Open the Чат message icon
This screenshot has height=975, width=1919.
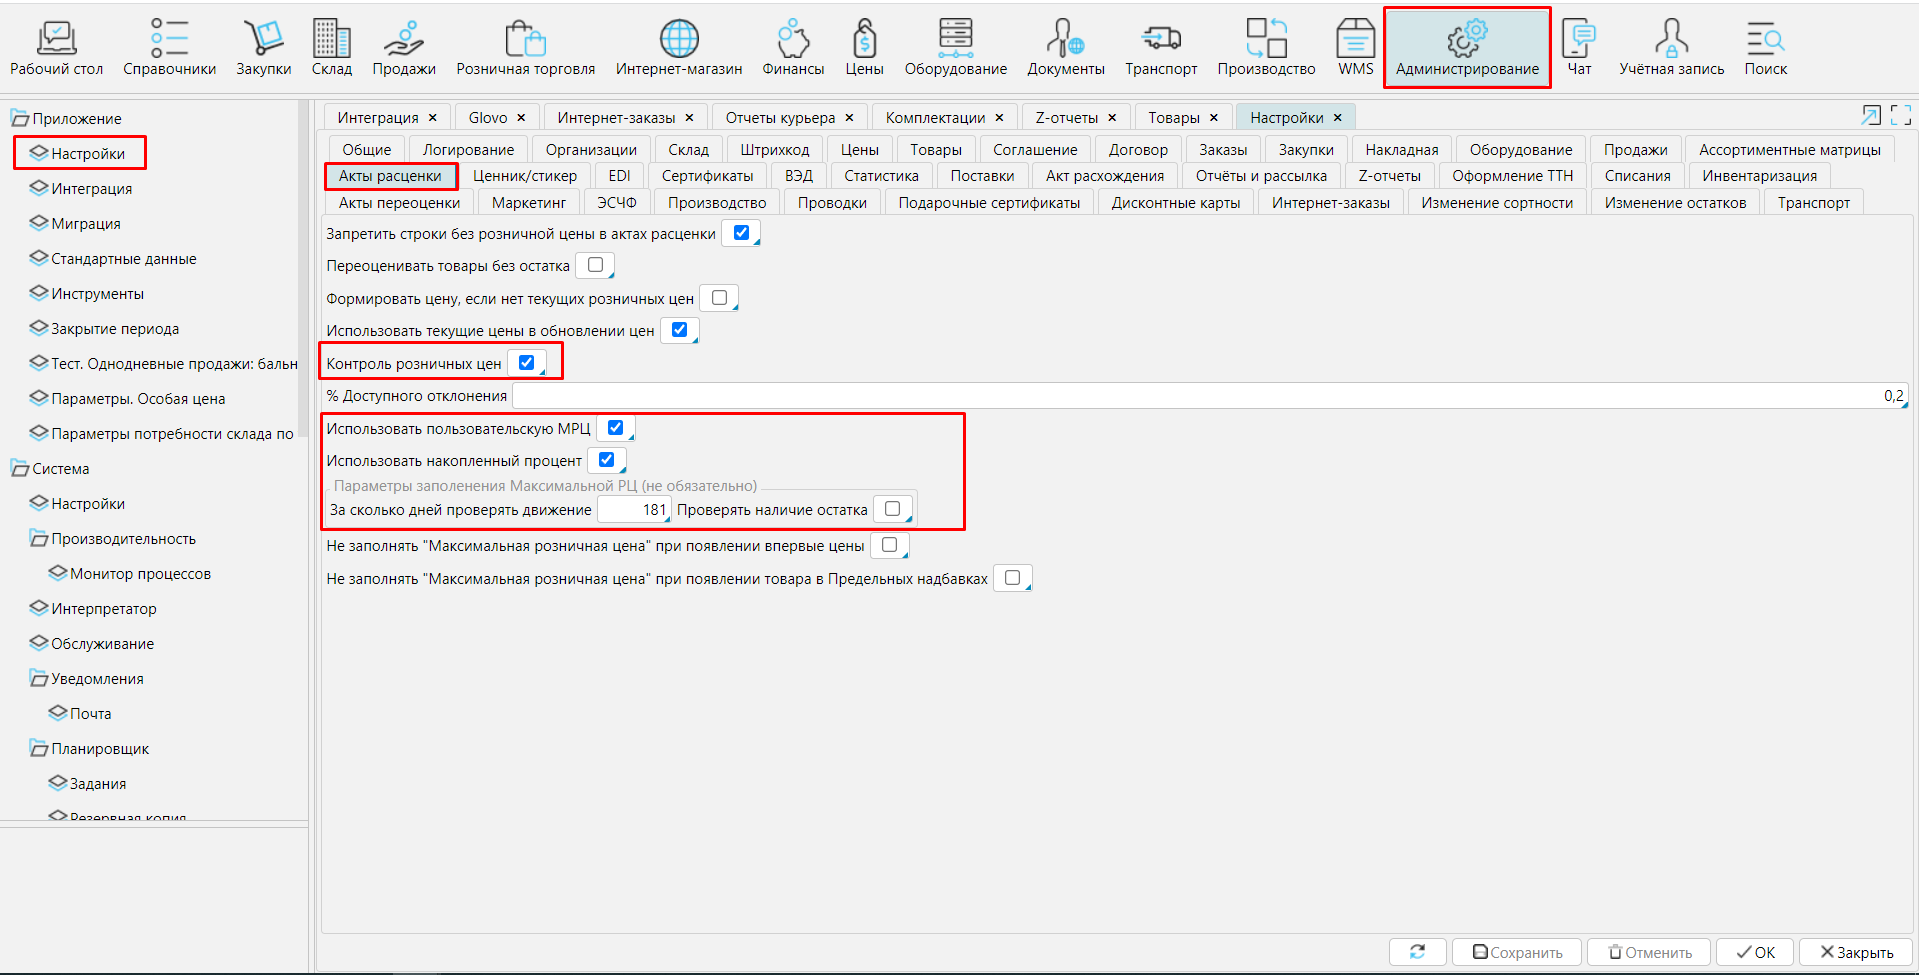pyautogui.click(x=1578, y=39)
